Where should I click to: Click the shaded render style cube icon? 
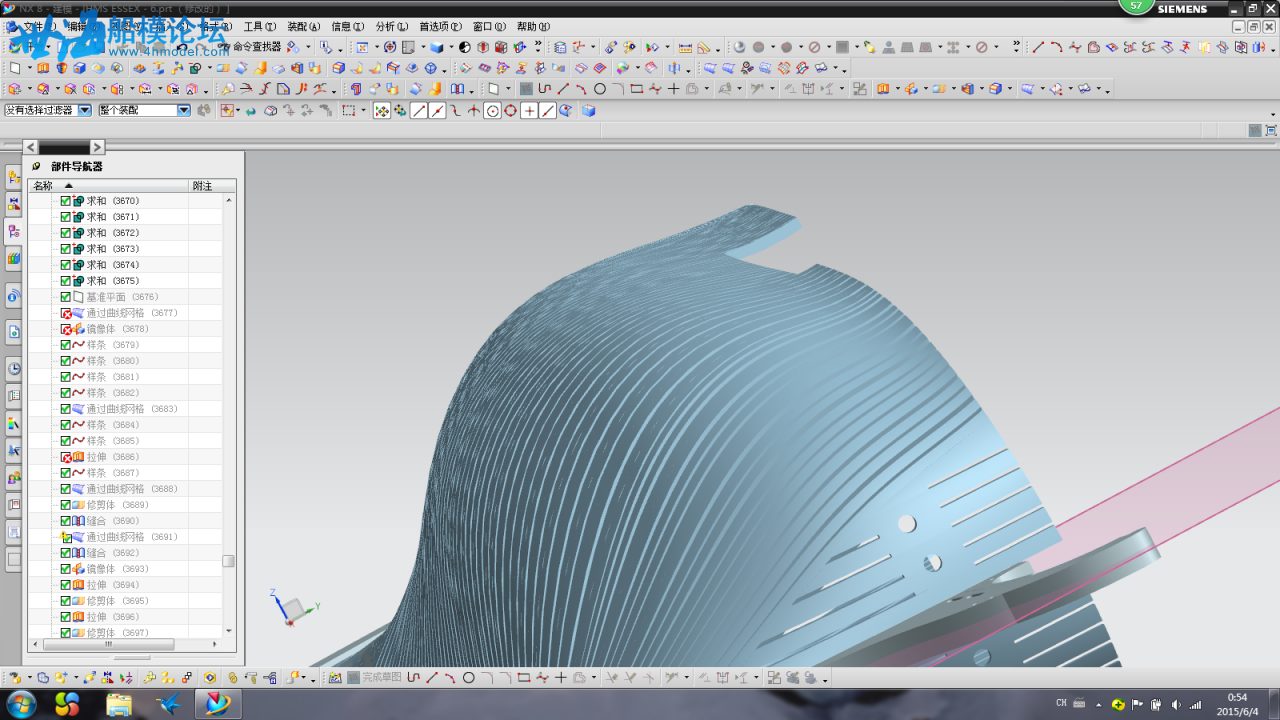pos(437,47)
